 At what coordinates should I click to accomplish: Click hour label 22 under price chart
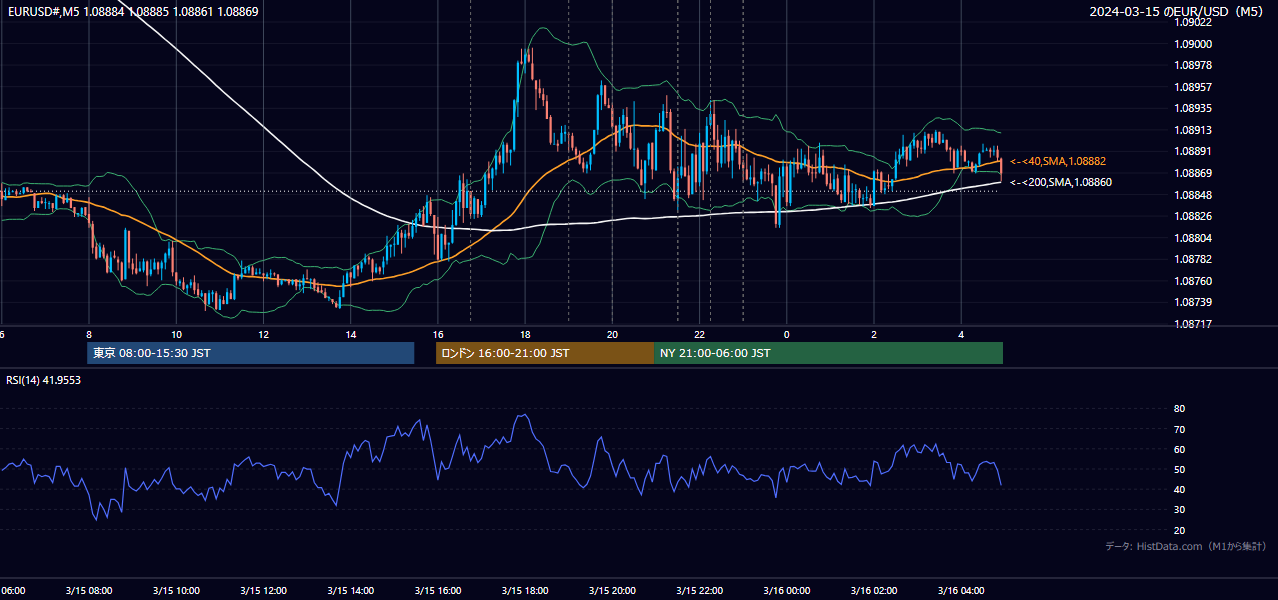700,334
